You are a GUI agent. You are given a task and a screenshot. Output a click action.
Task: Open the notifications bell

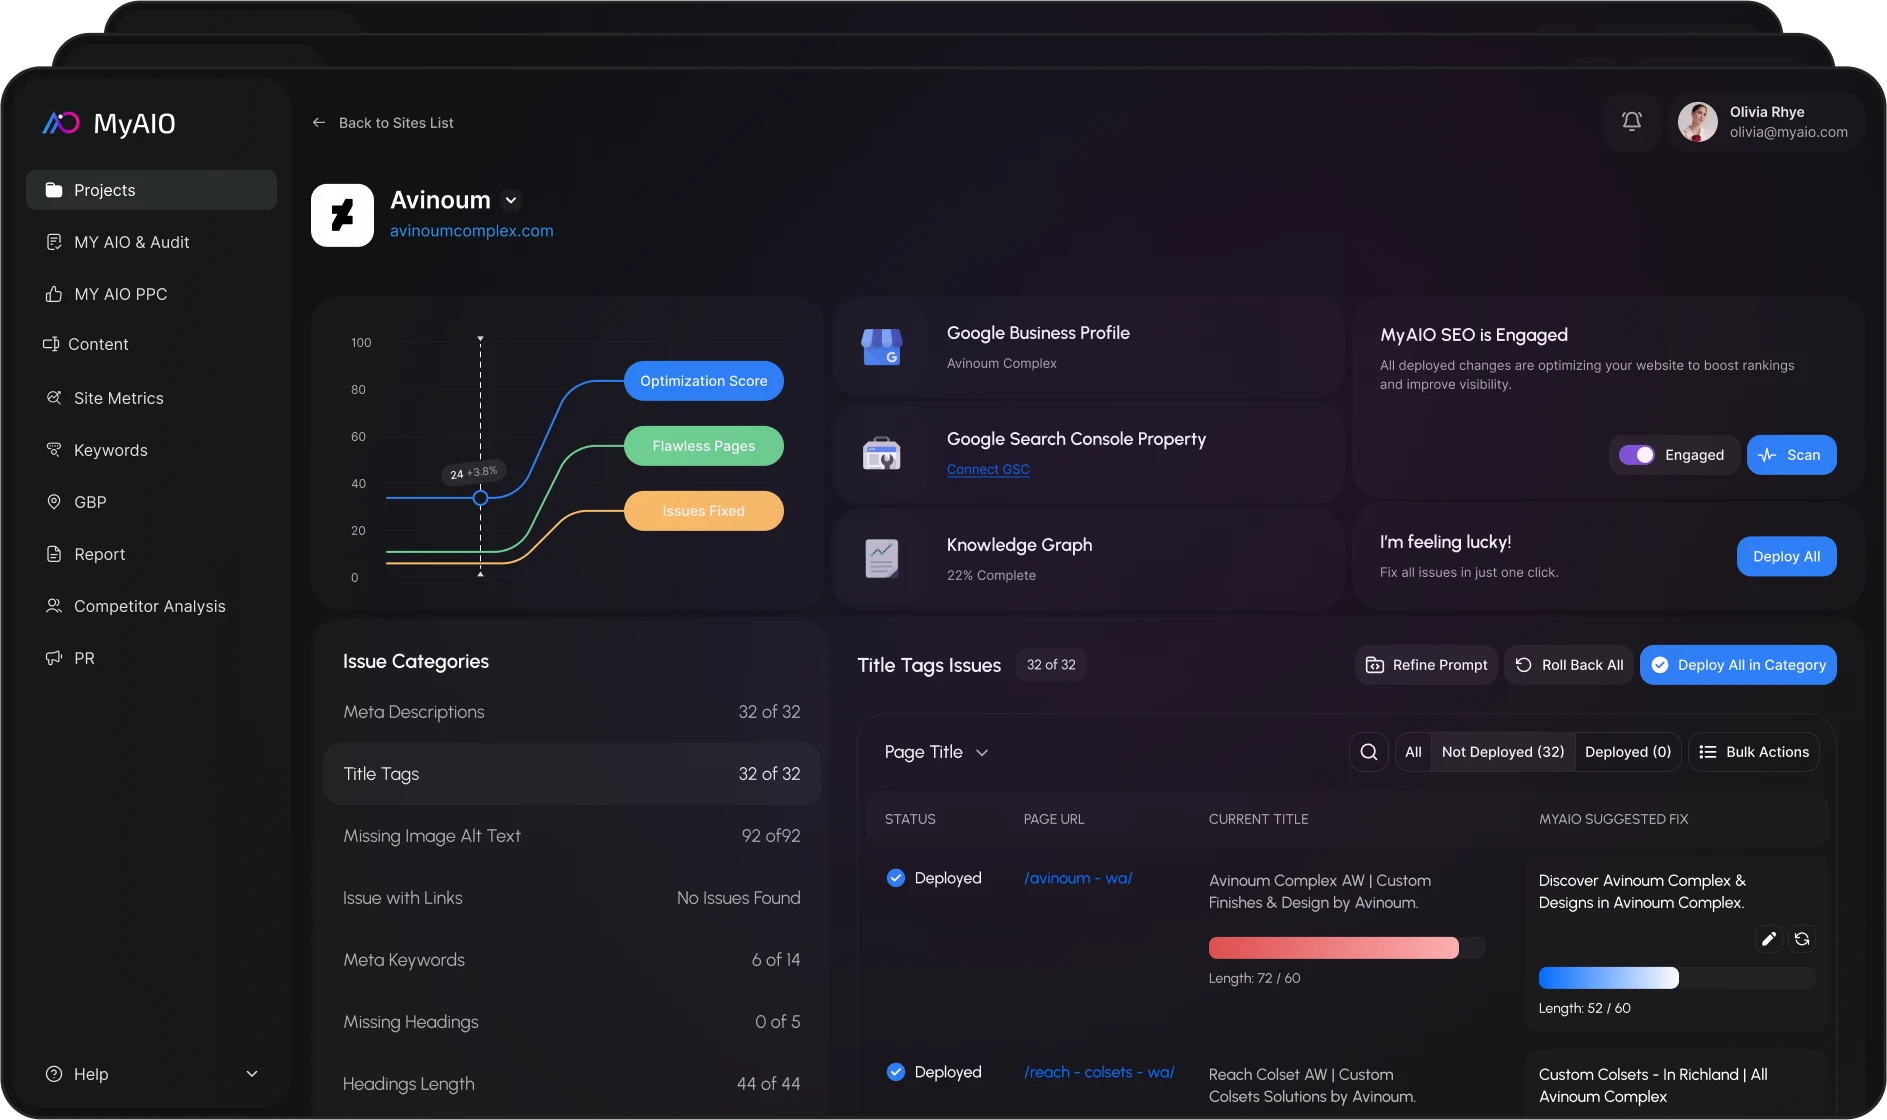pyautogui.click(x=1631, y=122)
